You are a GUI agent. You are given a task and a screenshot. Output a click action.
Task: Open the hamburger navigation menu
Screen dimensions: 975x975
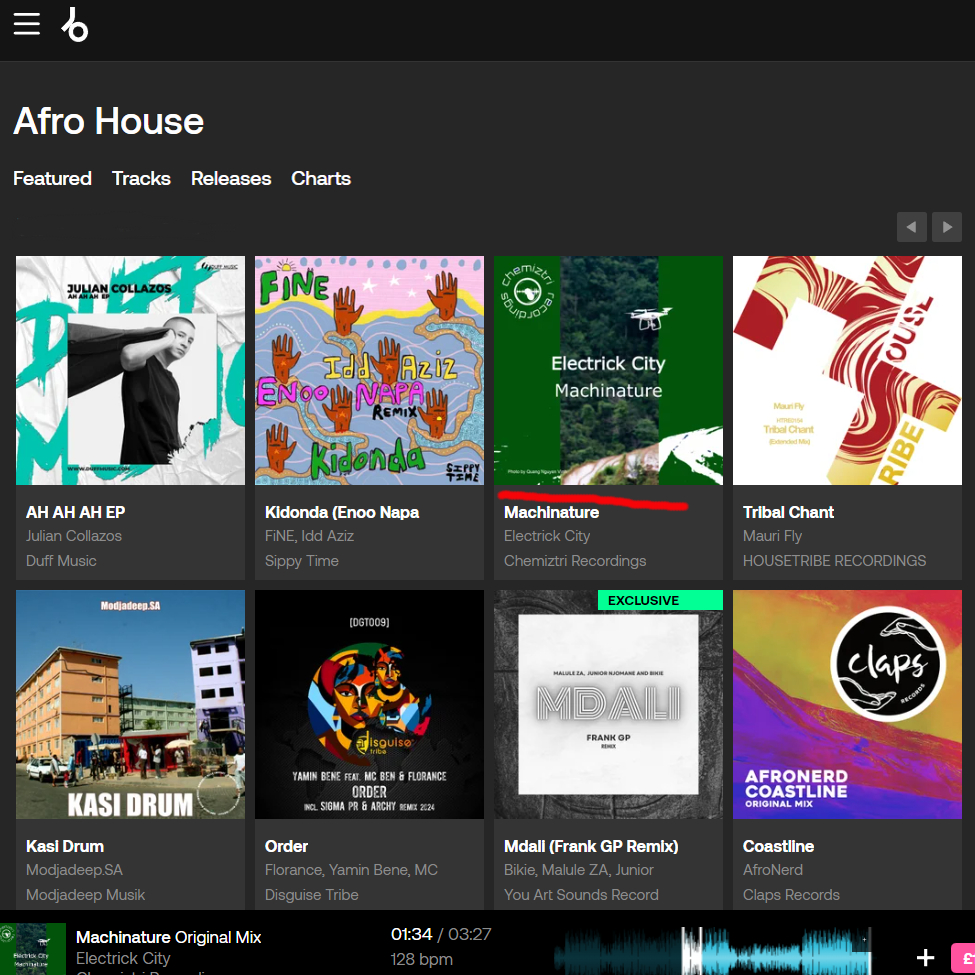click(27, 24)
